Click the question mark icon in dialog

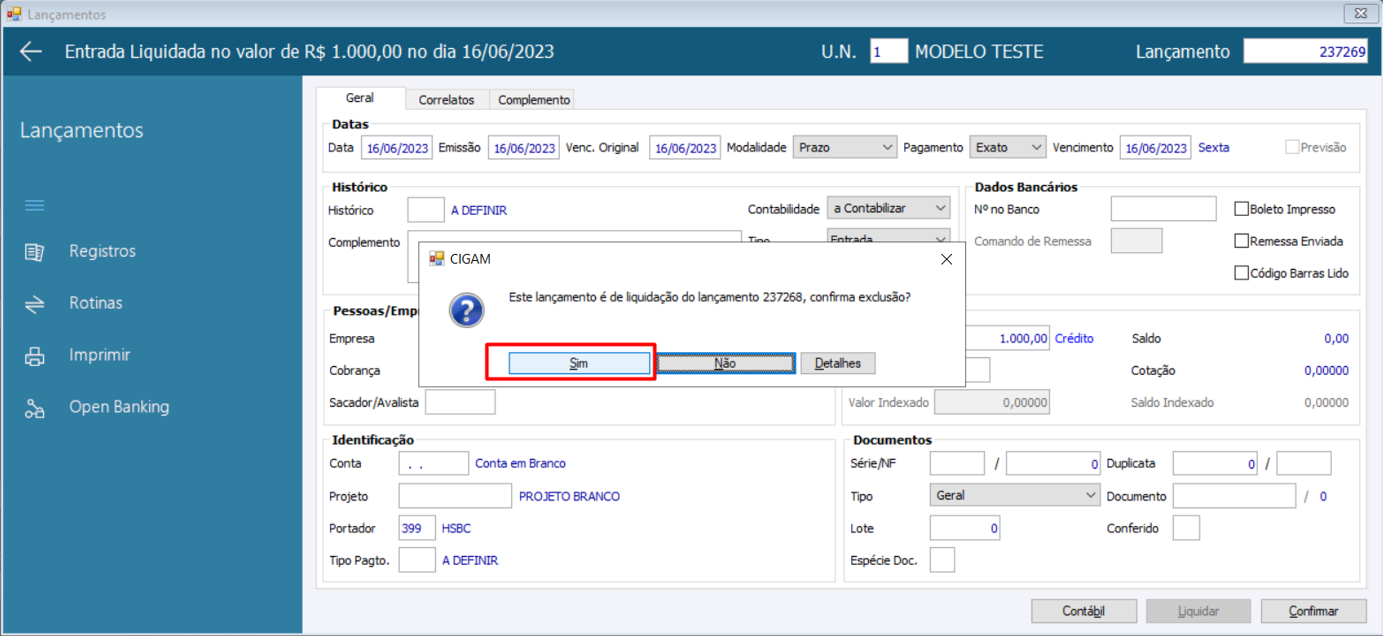[467, 310]
